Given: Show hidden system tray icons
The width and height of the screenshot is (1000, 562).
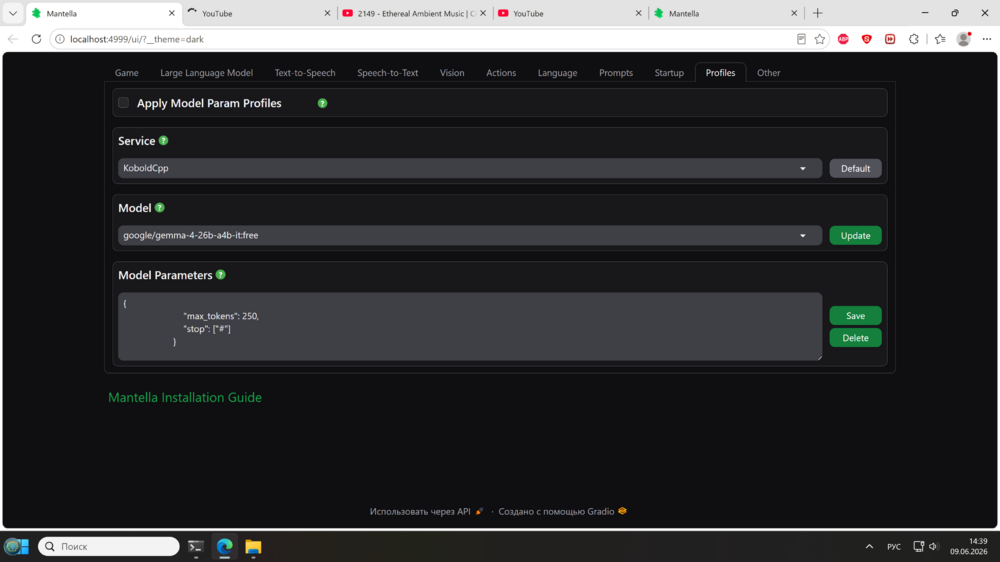Looking at the screenshot, I should [869, 547].
